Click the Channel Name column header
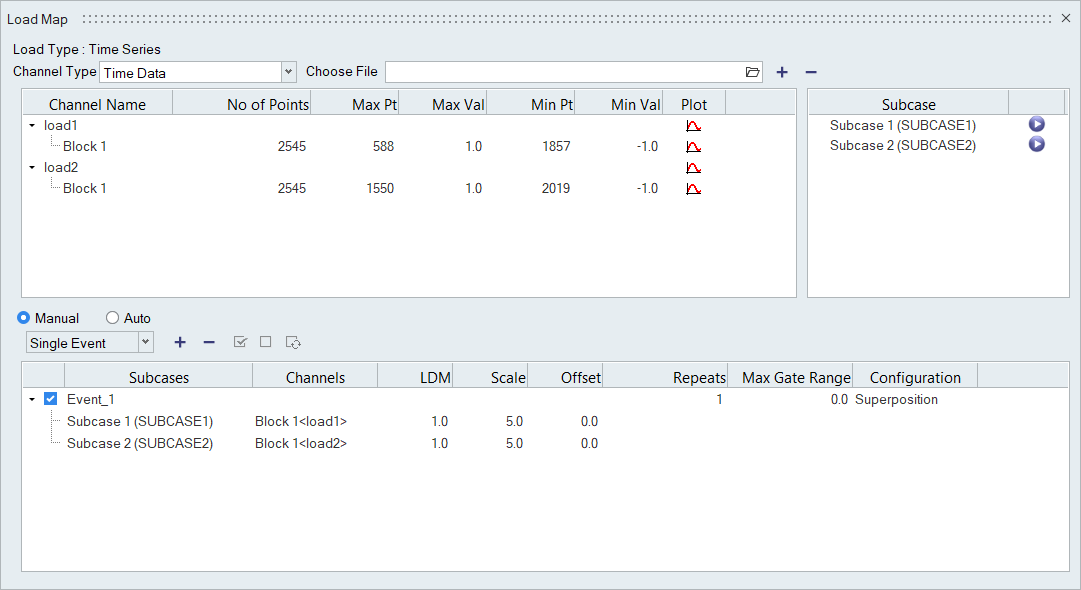The height and width of the screenshot is (590, 1081). pyautogui.click(x=97, y=104)
